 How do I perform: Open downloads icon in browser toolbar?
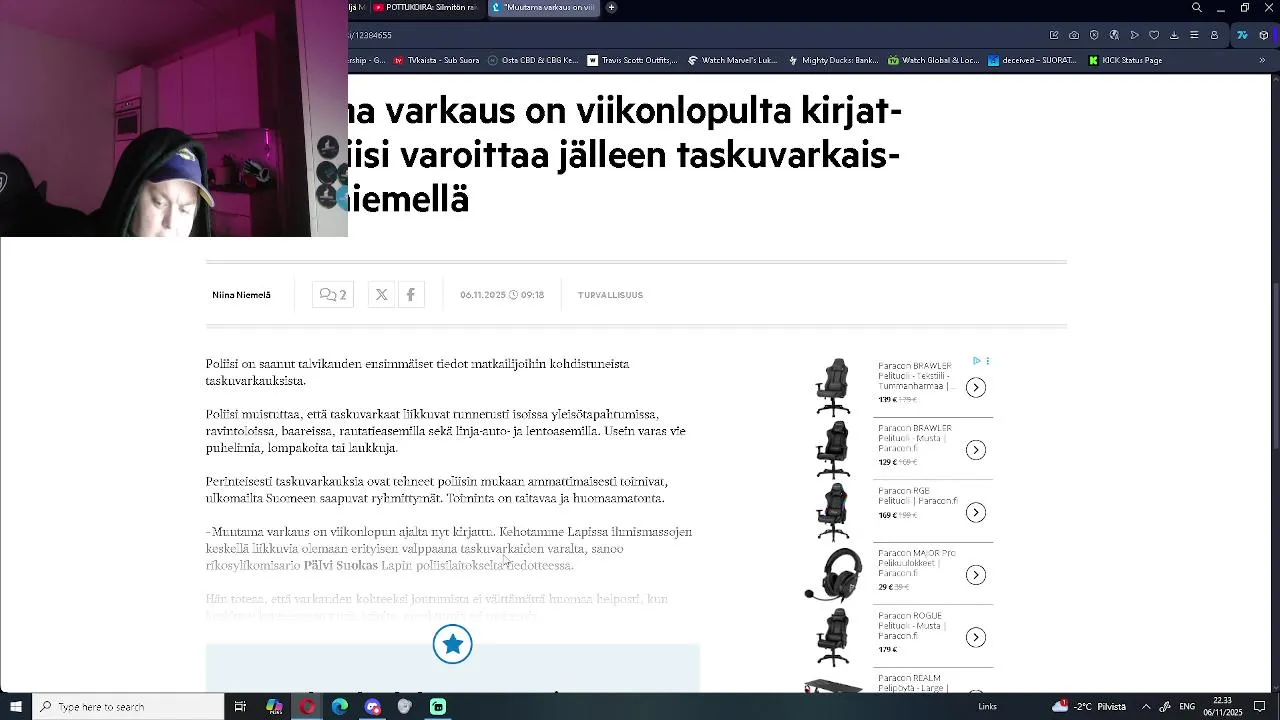coord(1174,35)
